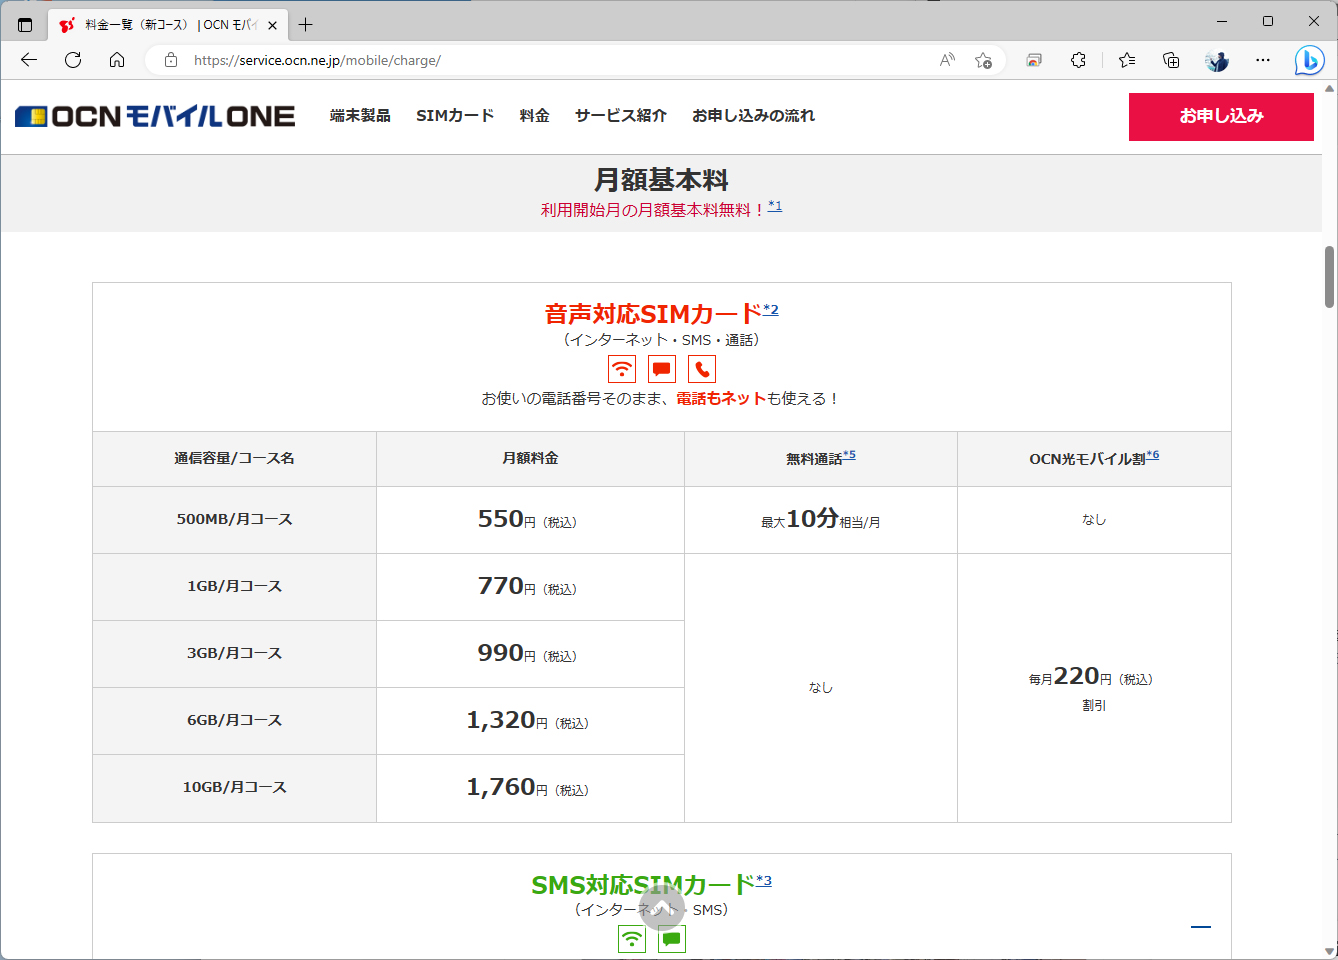The image size is (1338, 960).
Task: Go back to the previous page
Action: pyautogui.click(x=29, y=60)
